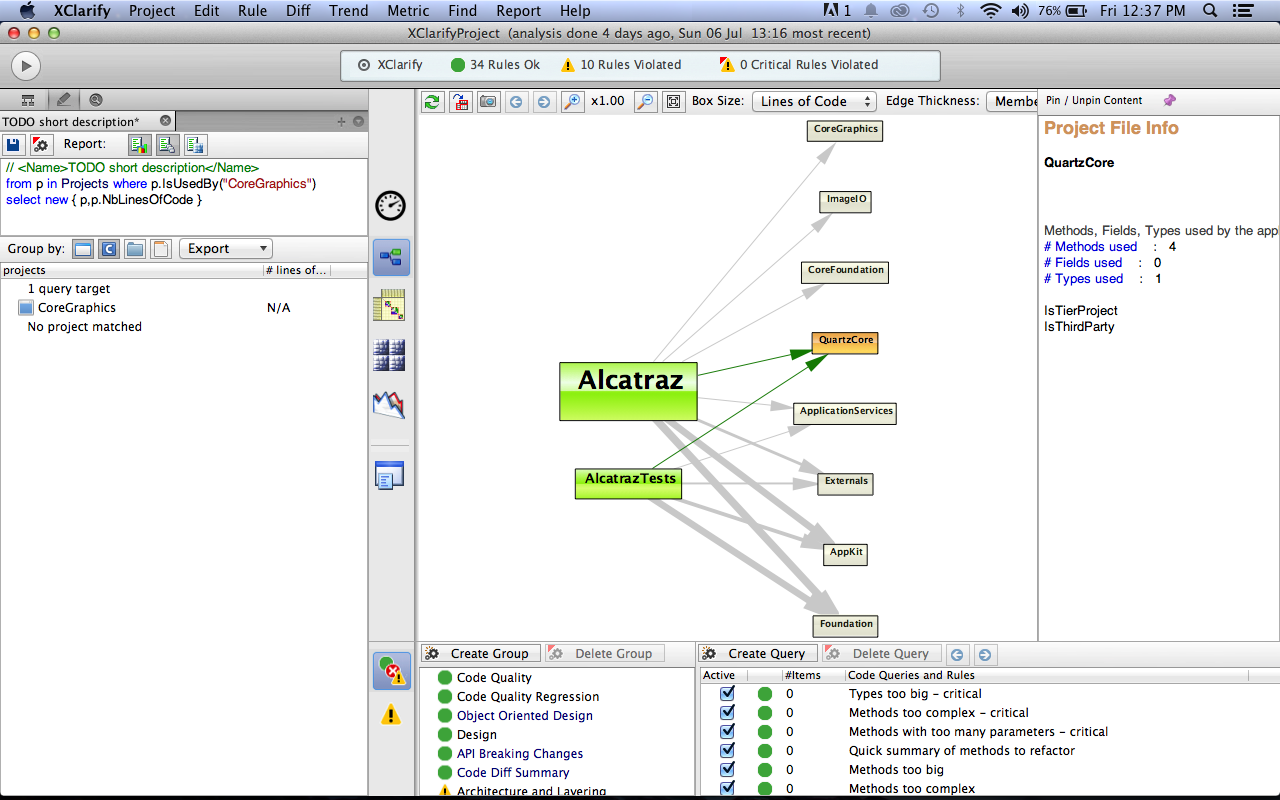1280x800 pixels.
Task: Group results by file icon
Action: click(x=161, y=248)
